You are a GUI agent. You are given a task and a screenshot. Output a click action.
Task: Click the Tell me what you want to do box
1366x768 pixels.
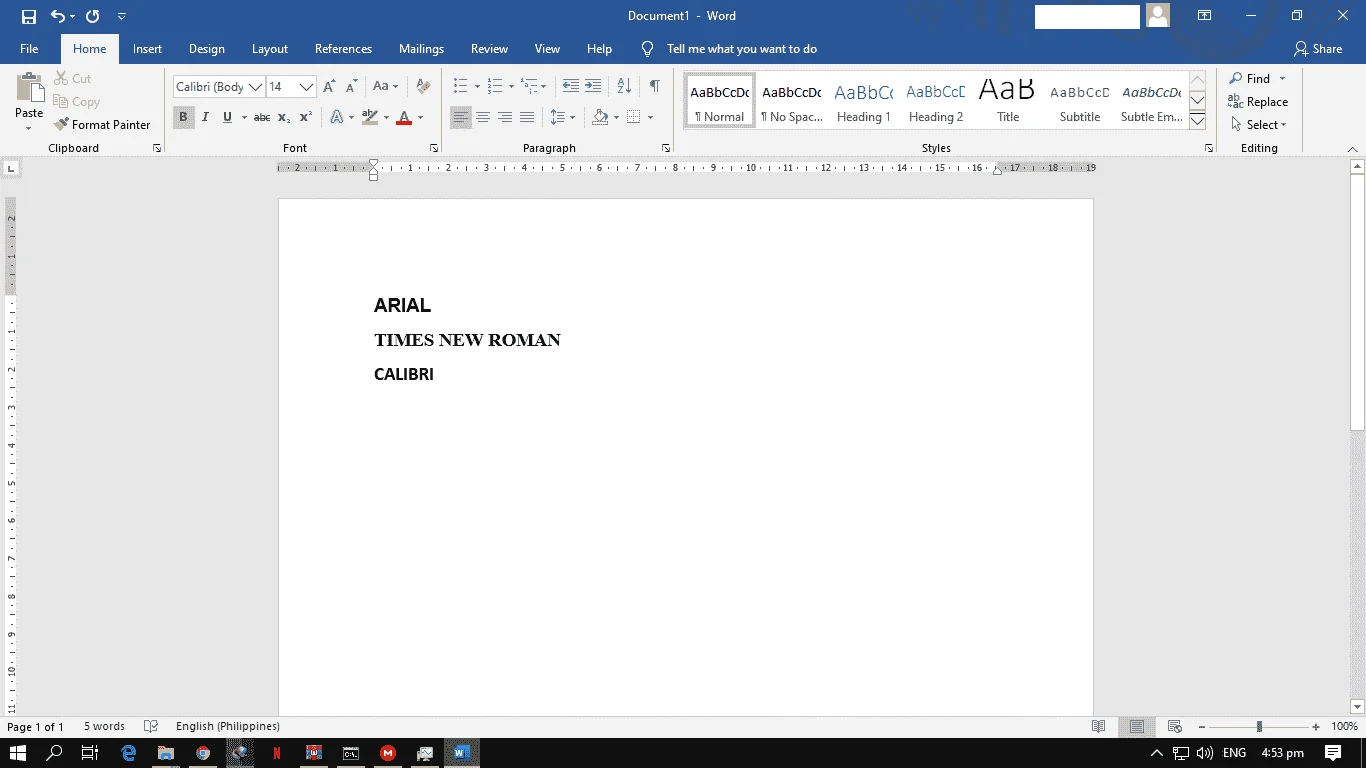tap(742, 48)
